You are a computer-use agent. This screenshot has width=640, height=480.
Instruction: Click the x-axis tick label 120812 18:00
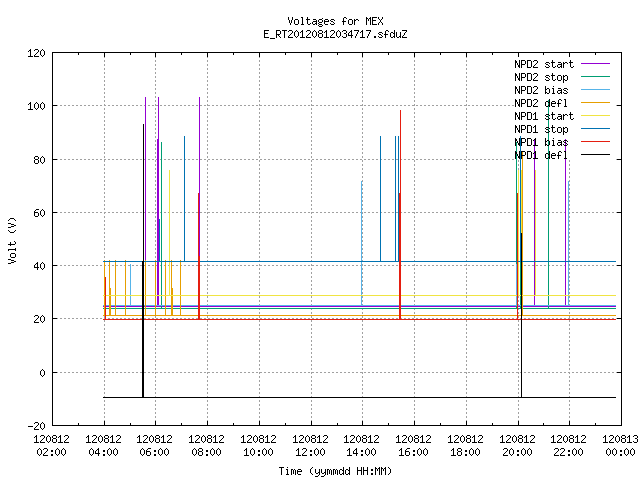tap(465, 445)
